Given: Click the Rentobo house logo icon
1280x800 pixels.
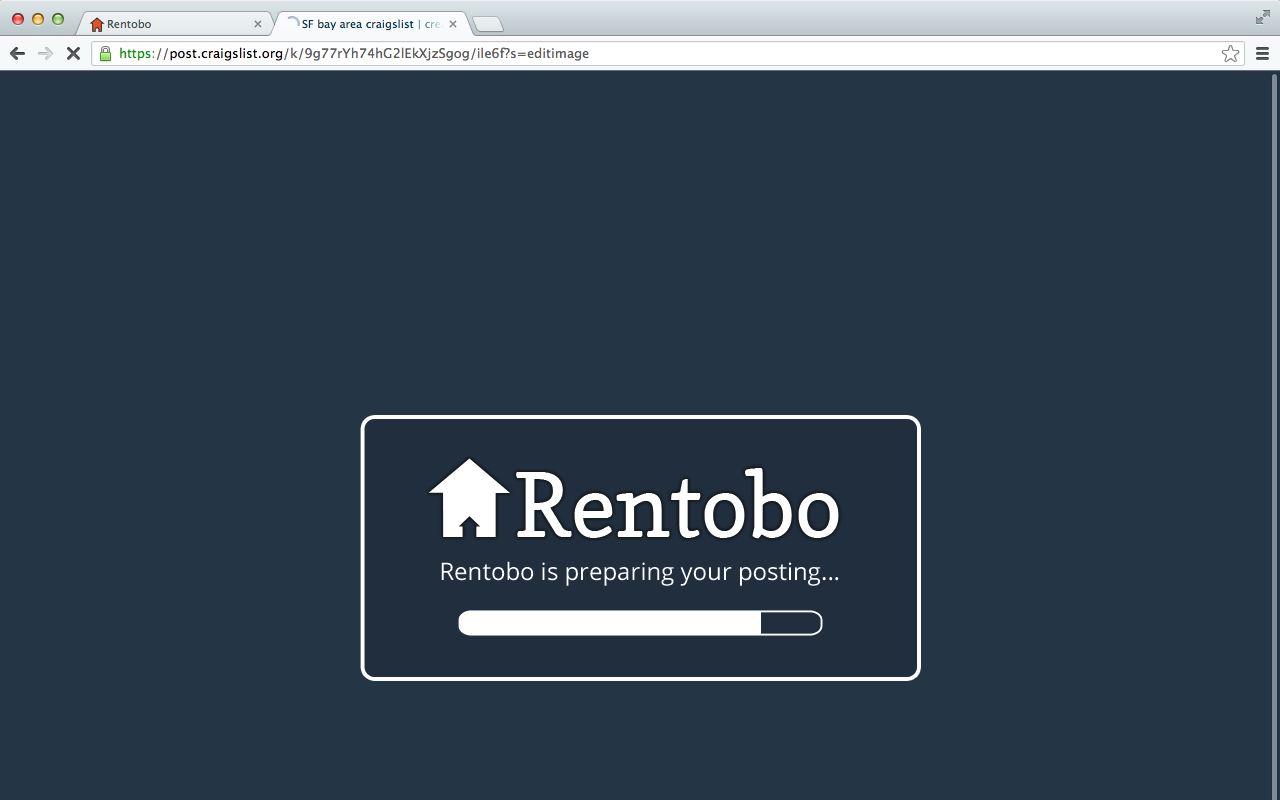Looking at the screenshot, I should 469,498.
